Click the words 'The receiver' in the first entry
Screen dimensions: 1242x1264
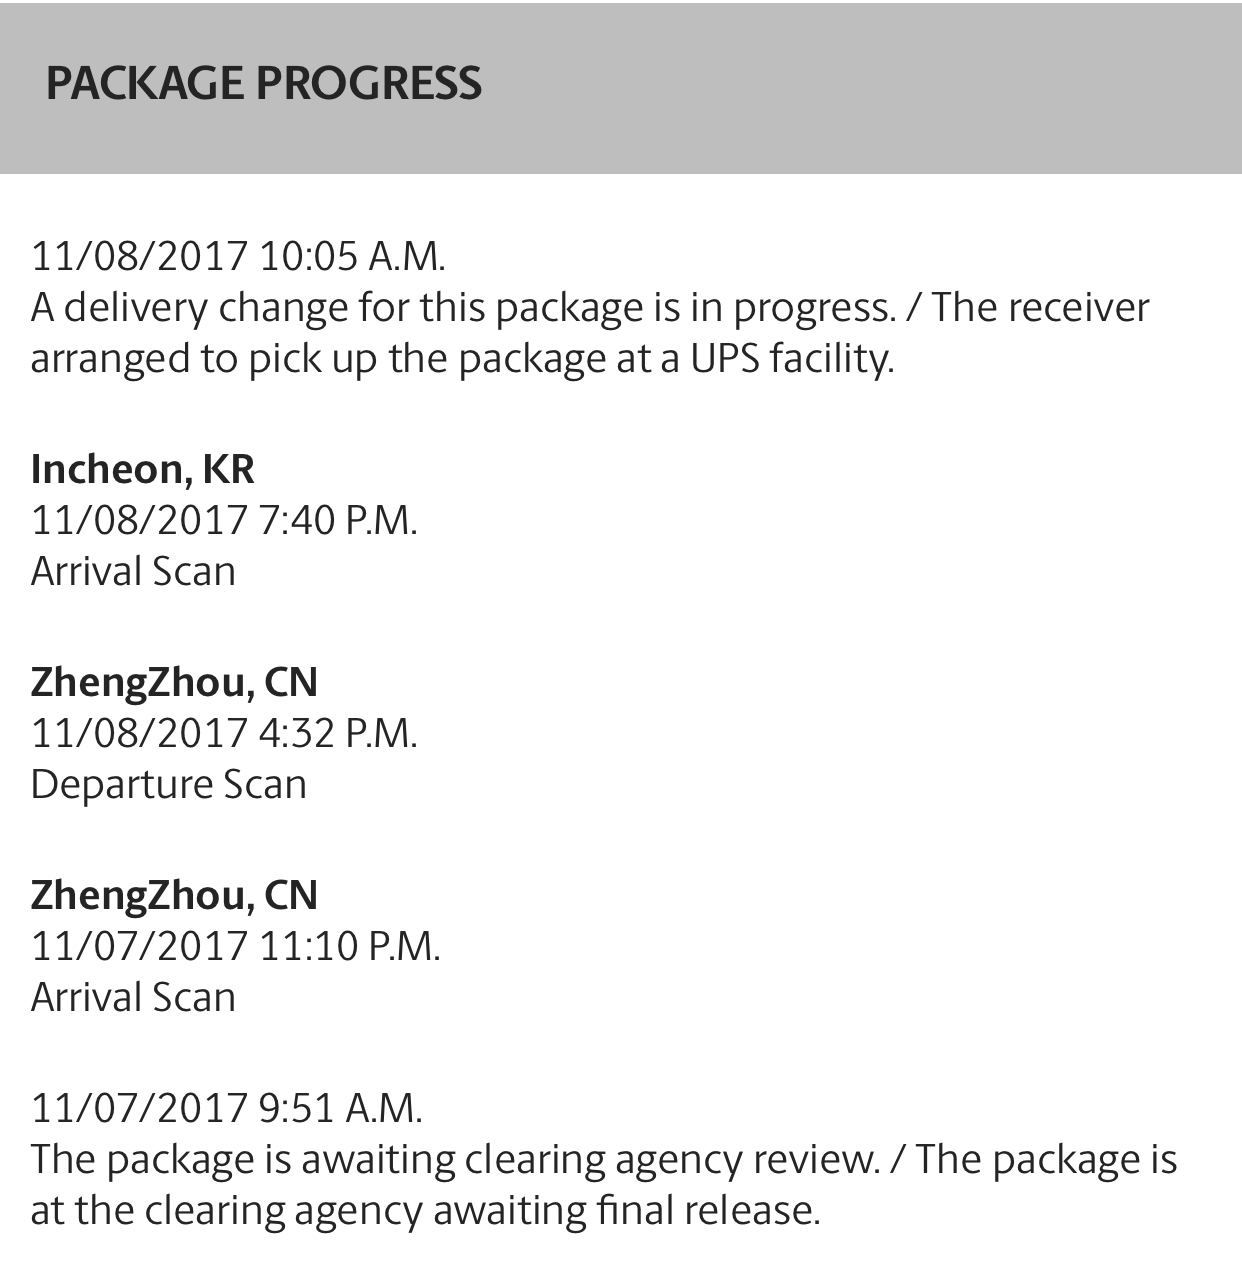click(1041, 307)
